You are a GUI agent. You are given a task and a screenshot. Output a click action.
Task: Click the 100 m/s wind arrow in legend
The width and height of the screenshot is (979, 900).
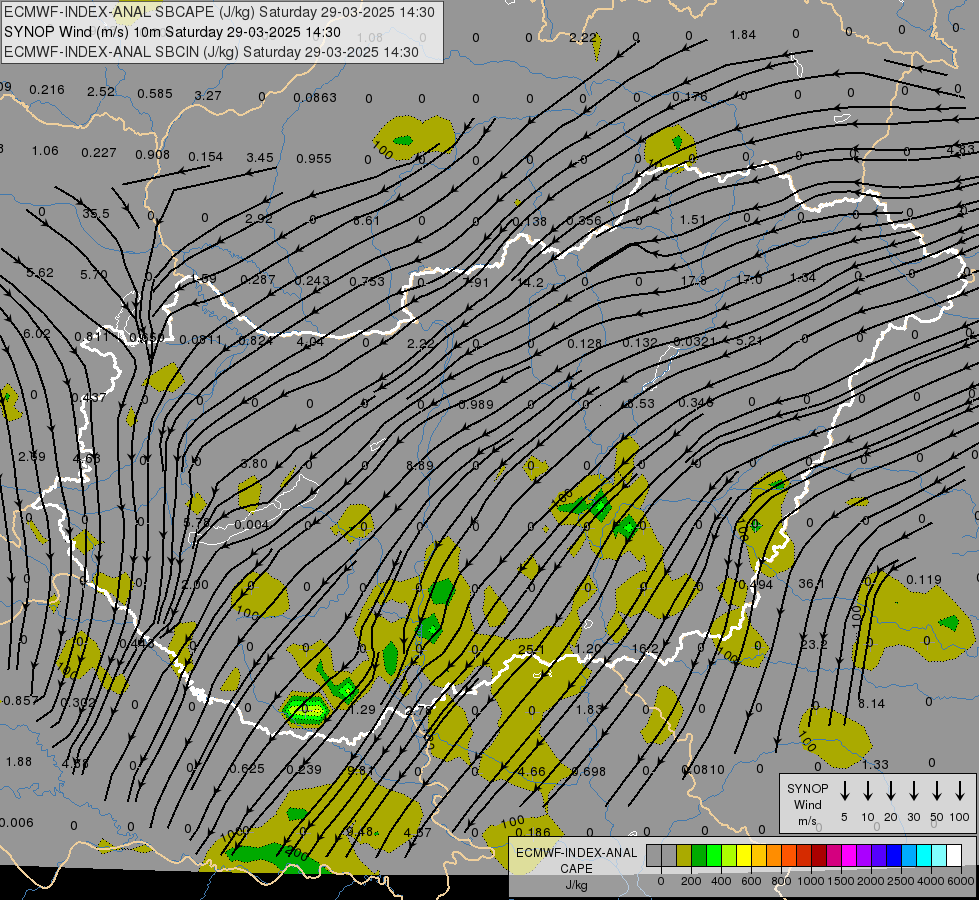coord(960,791)
